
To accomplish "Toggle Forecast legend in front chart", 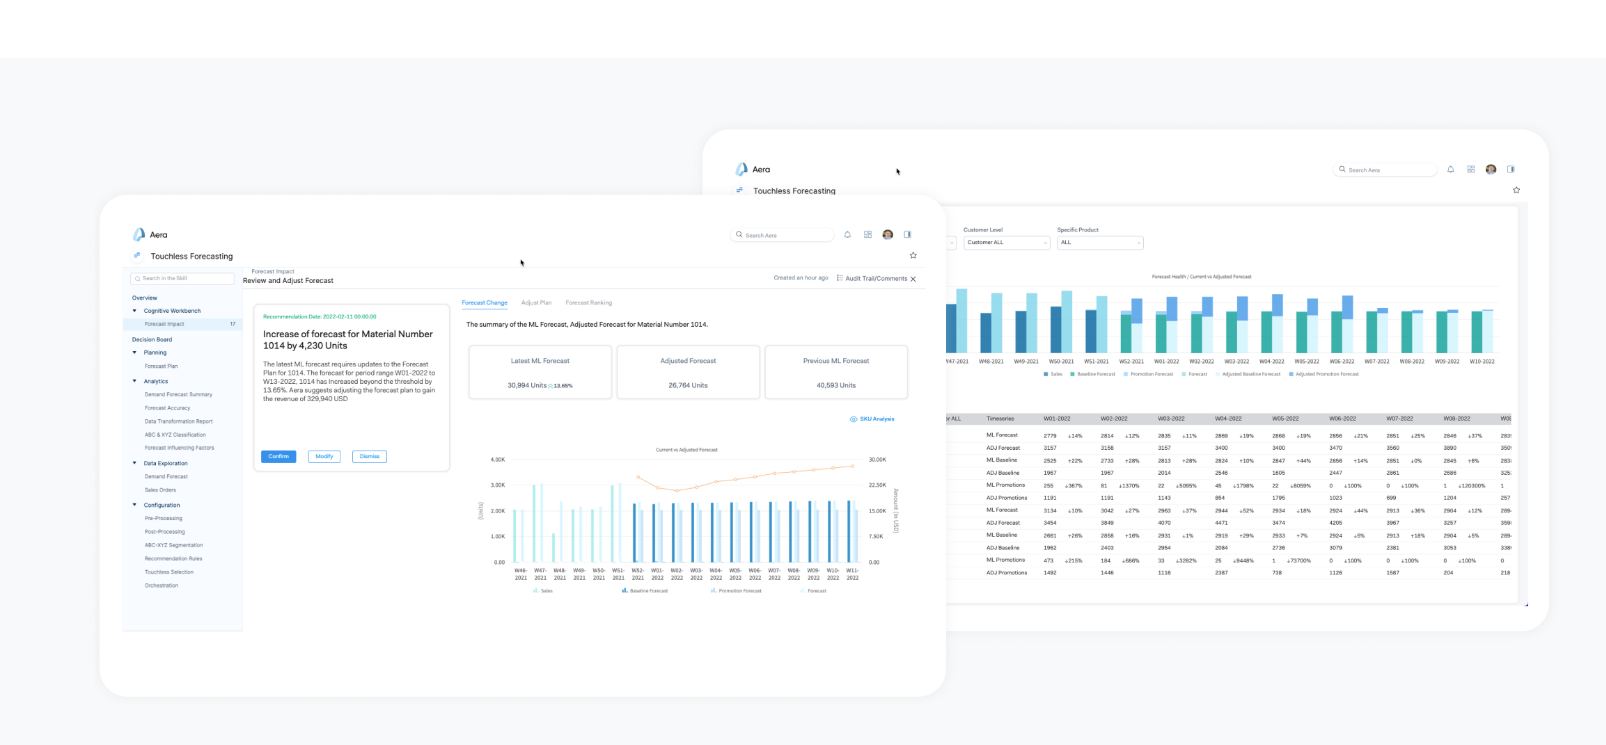I will (814, 591).
